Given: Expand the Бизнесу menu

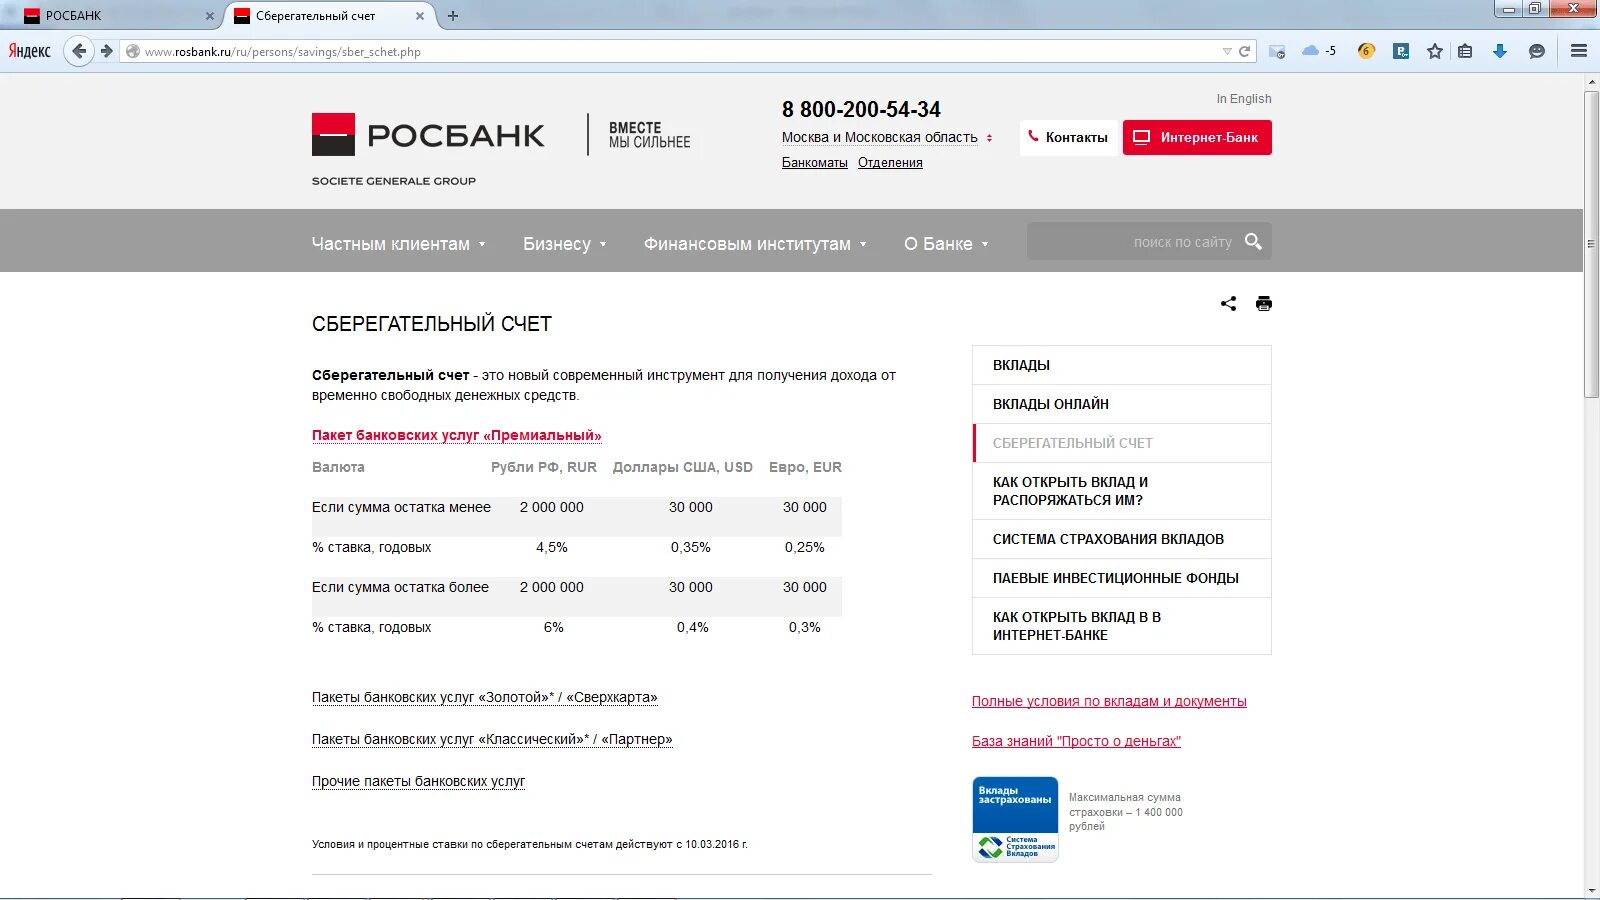Looking at the screenshot, I should point(565,244).
